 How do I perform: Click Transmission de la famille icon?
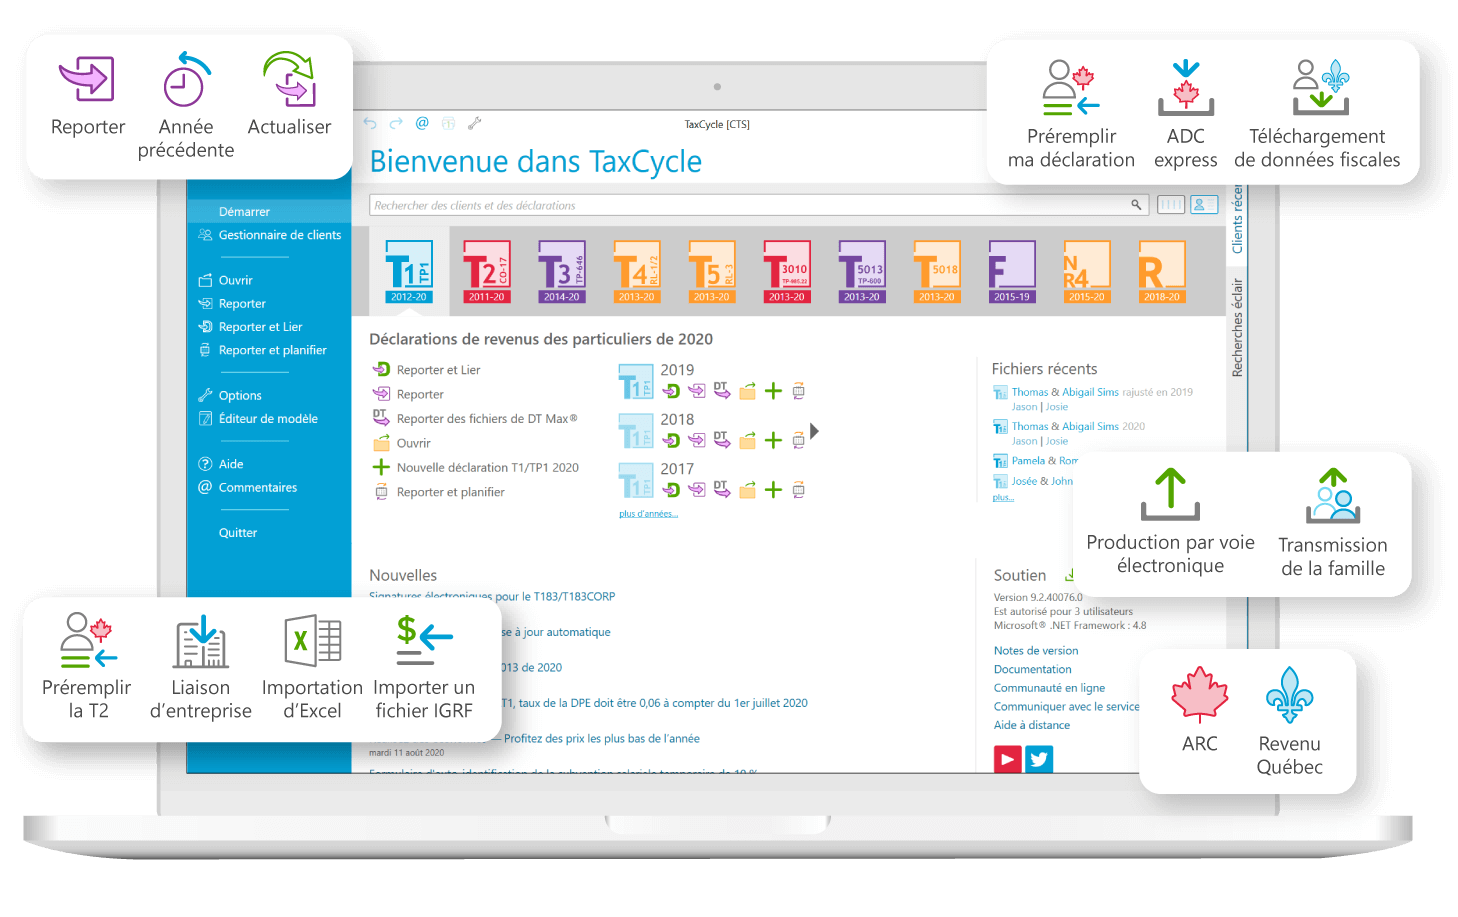pos(1333,495)
